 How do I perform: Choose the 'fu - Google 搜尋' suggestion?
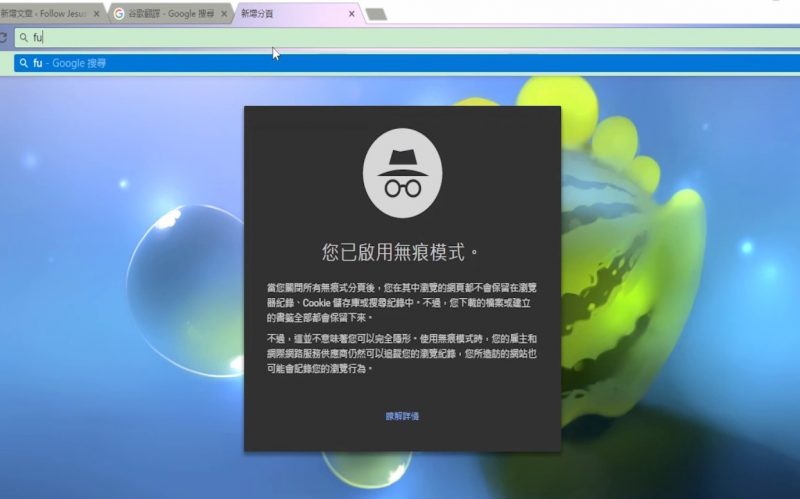coord(70,63)
